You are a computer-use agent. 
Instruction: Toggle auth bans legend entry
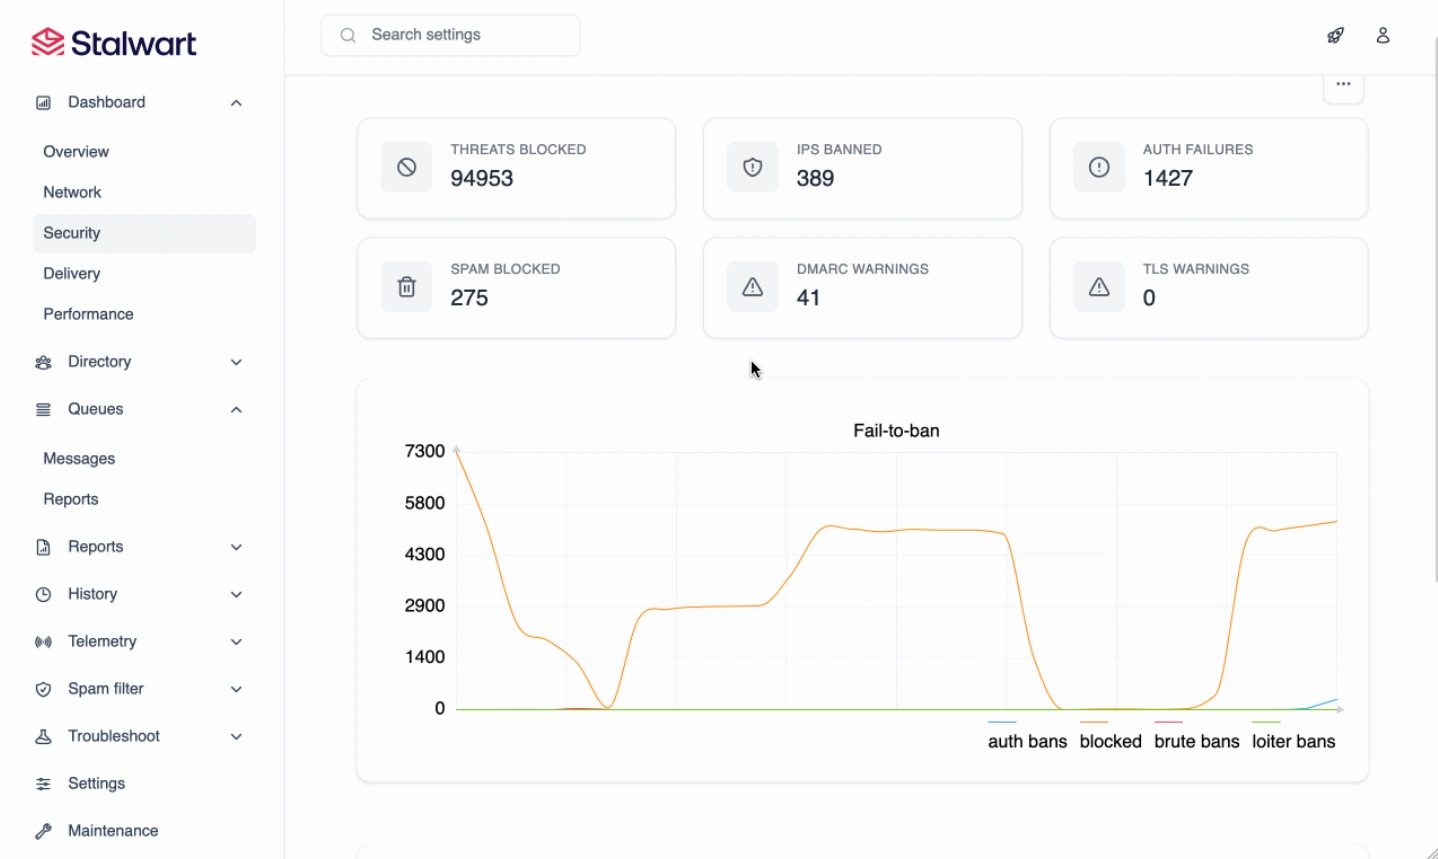click(1027, 741)
